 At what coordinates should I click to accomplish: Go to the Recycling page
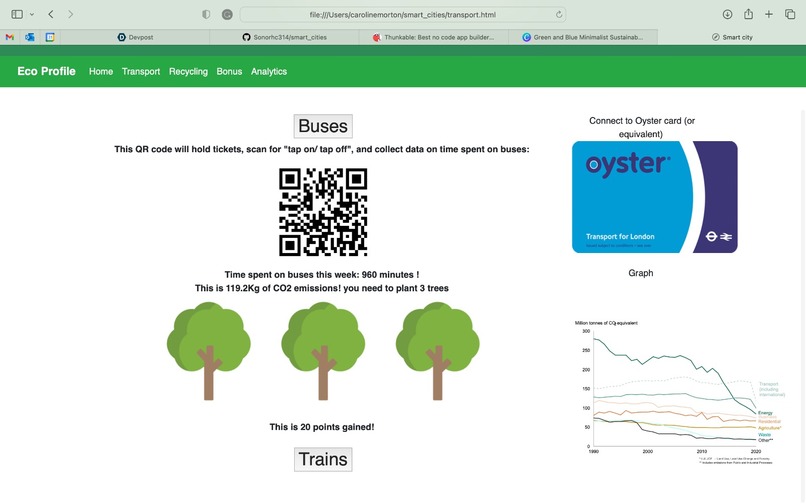point(188,71)
